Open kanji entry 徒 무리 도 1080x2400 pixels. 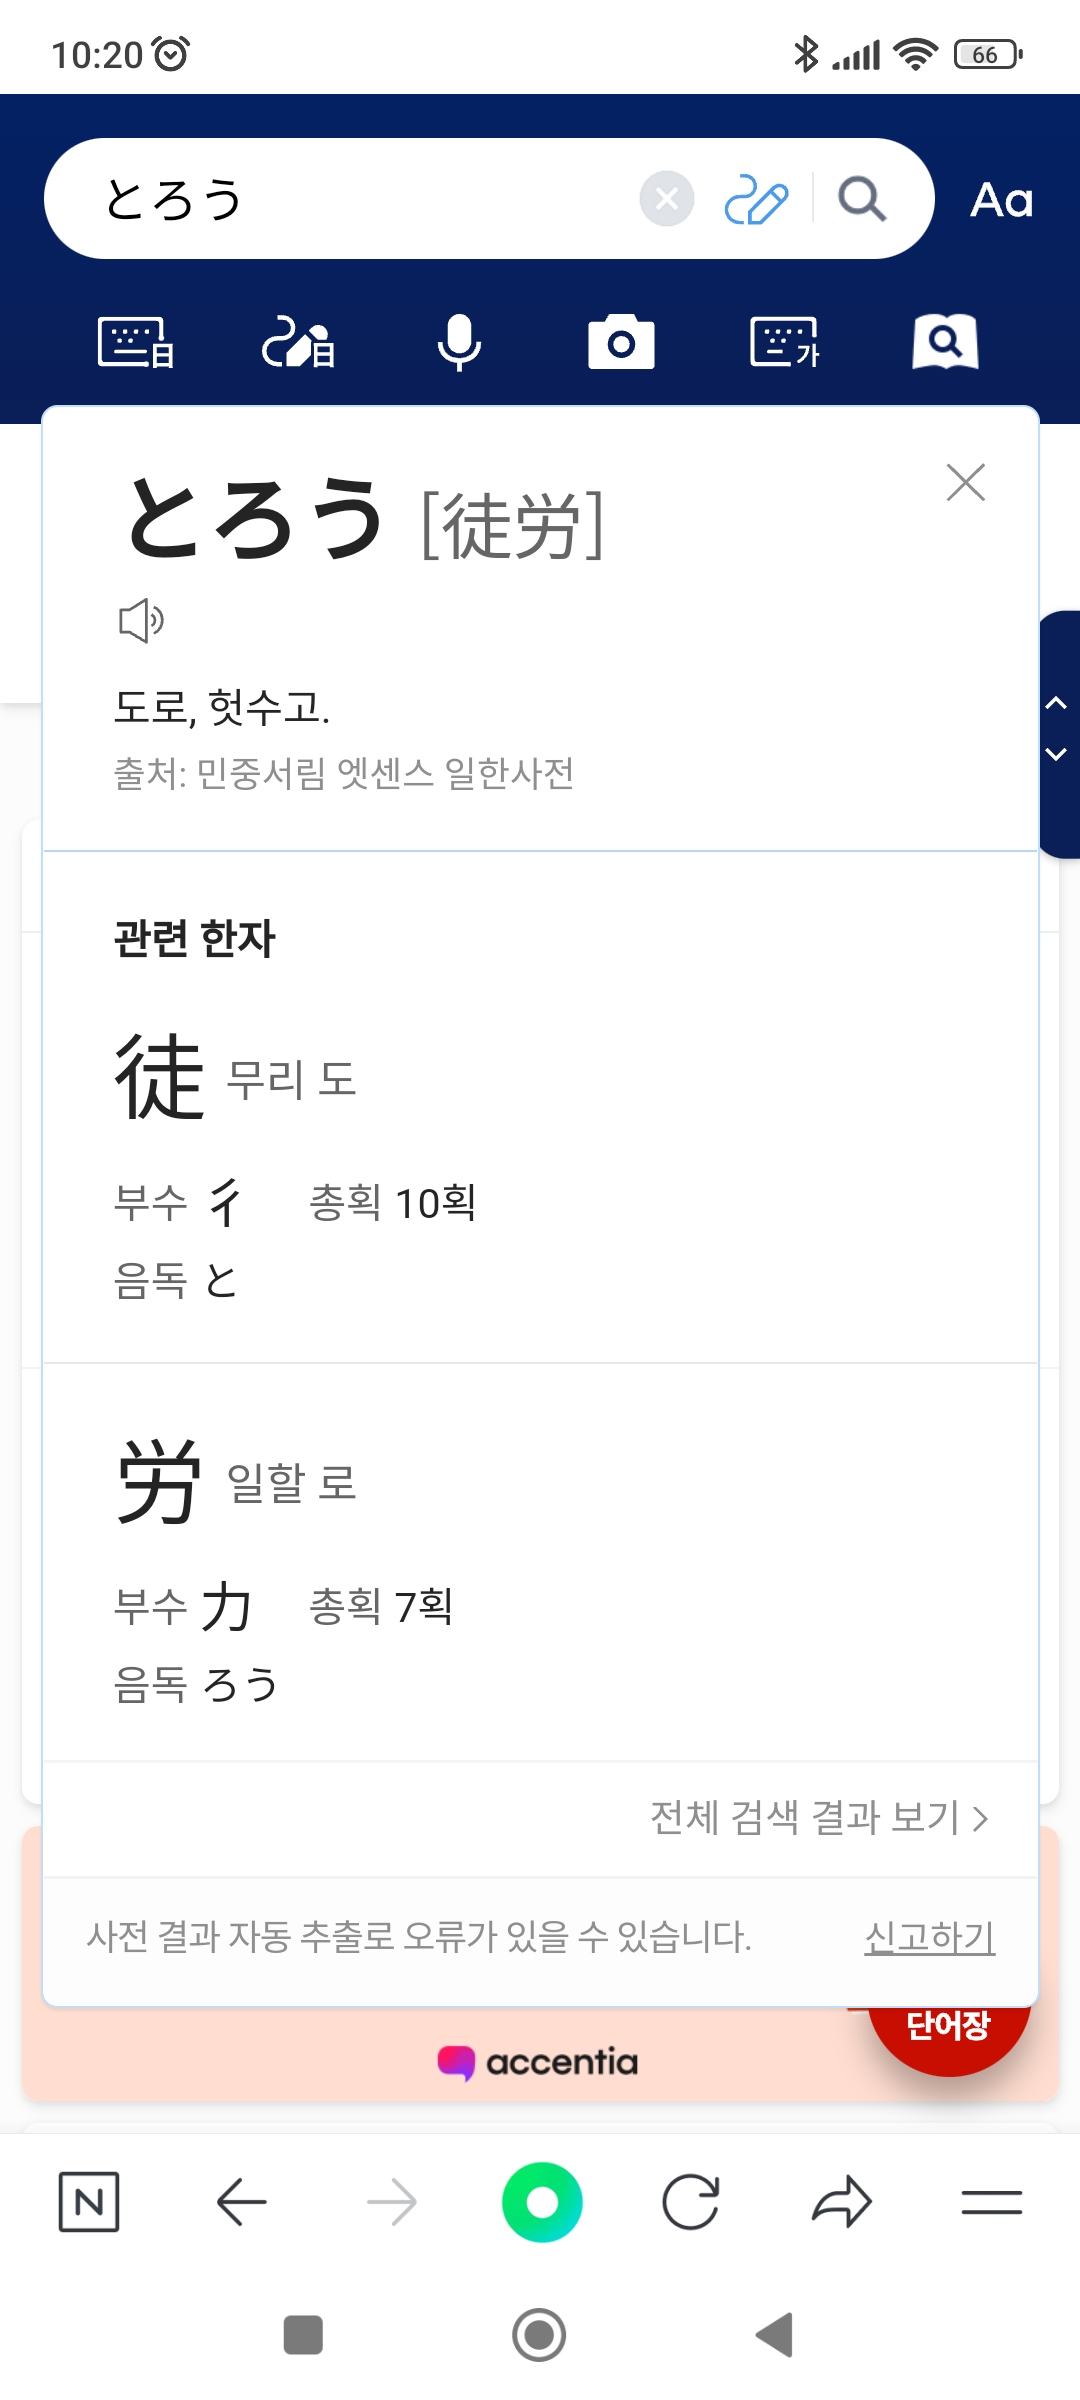(160, 1078)
